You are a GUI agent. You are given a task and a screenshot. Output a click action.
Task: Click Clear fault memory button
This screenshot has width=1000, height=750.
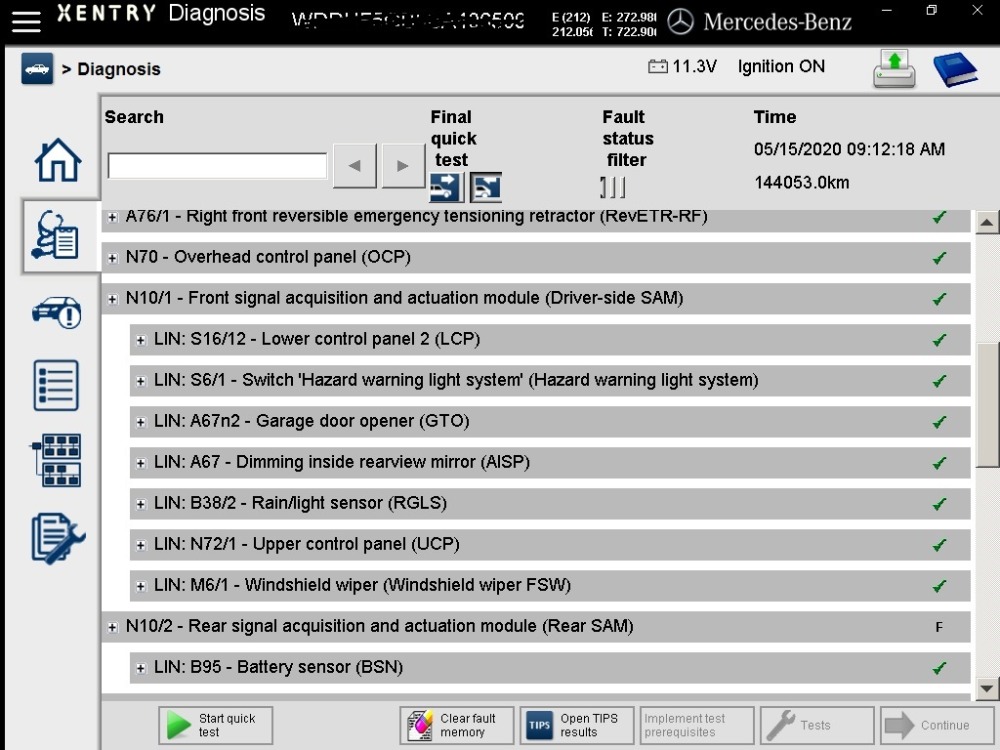pyautogui.click(x=457, y=725)
